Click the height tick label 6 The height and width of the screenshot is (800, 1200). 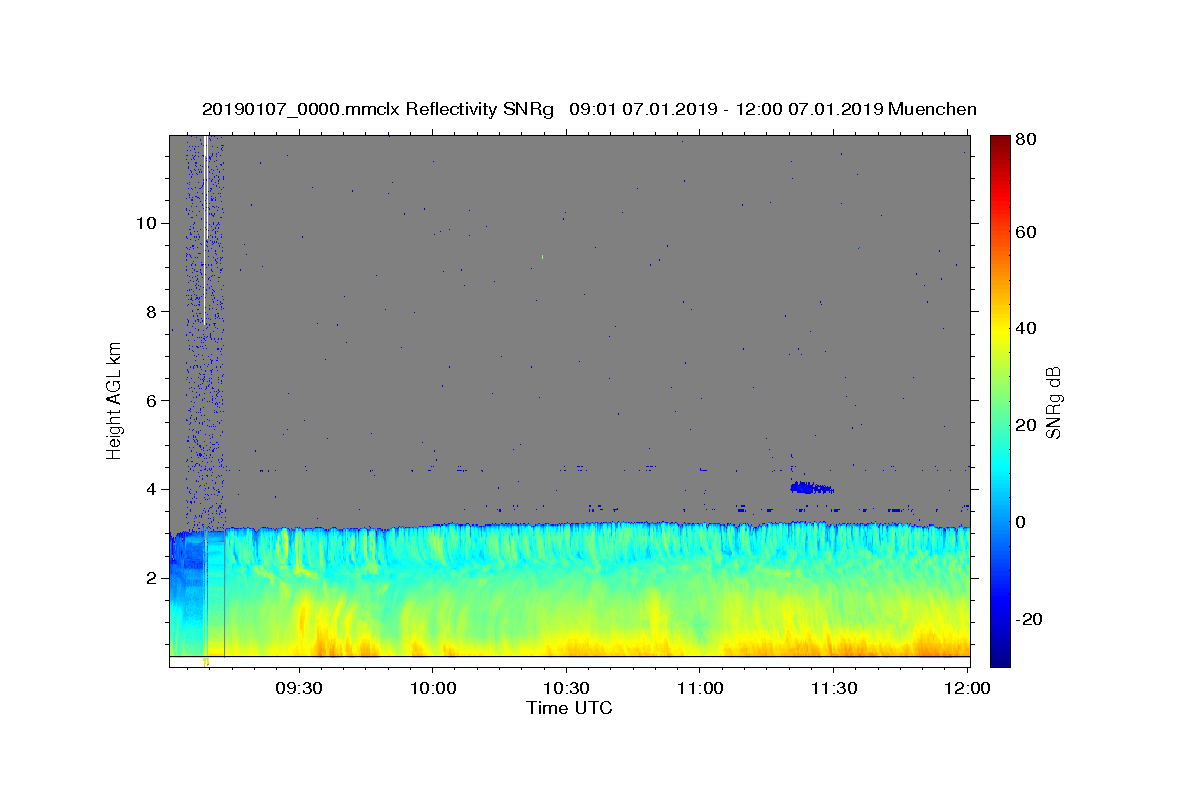pos(150,400)
